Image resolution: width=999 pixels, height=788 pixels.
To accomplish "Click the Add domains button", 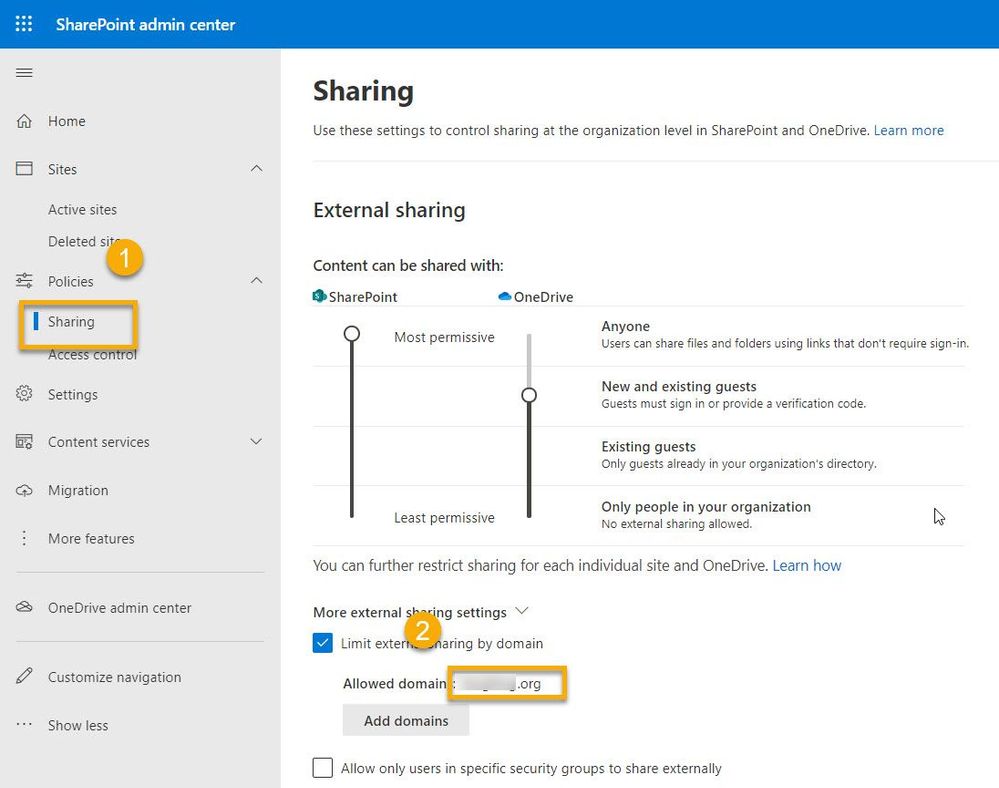I will 406,720.
